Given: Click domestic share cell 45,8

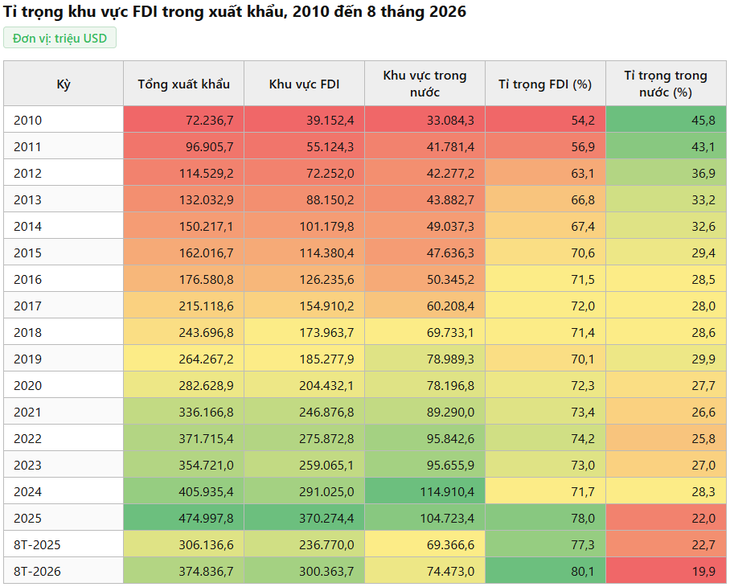Looking at the screenshot, I should tap(666, 120).
